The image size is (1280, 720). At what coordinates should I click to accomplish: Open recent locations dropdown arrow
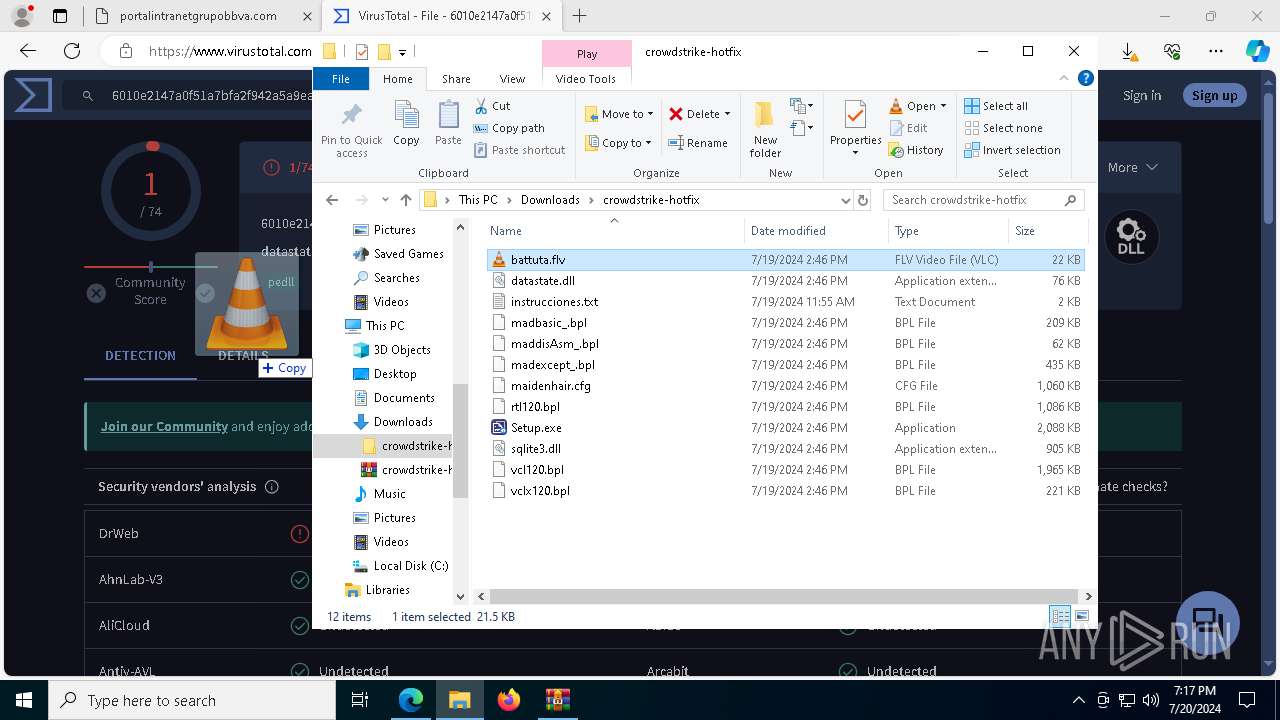pyautogui.click(x=384, y=200)
